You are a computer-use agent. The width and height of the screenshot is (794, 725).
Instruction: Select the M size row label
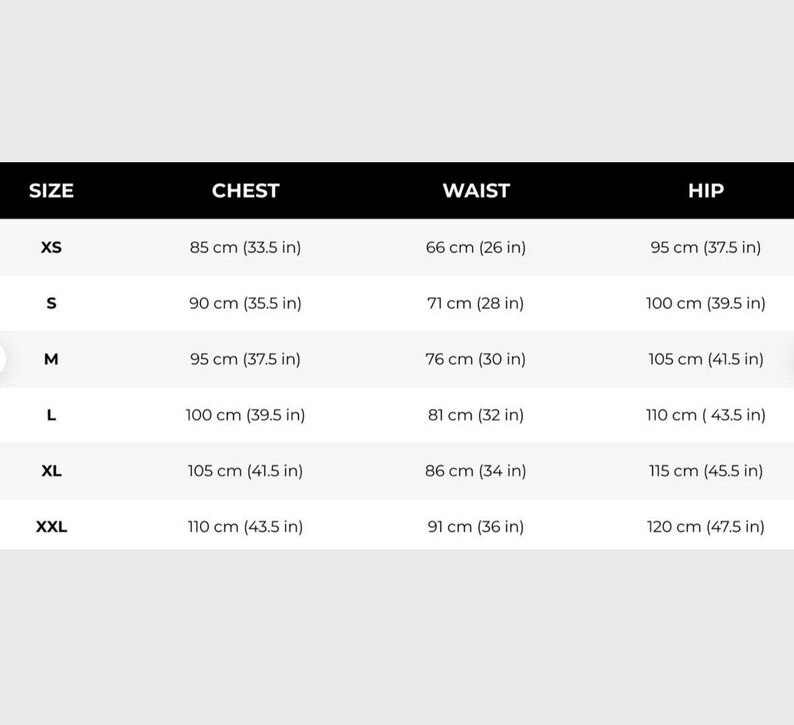coord(51,359)
